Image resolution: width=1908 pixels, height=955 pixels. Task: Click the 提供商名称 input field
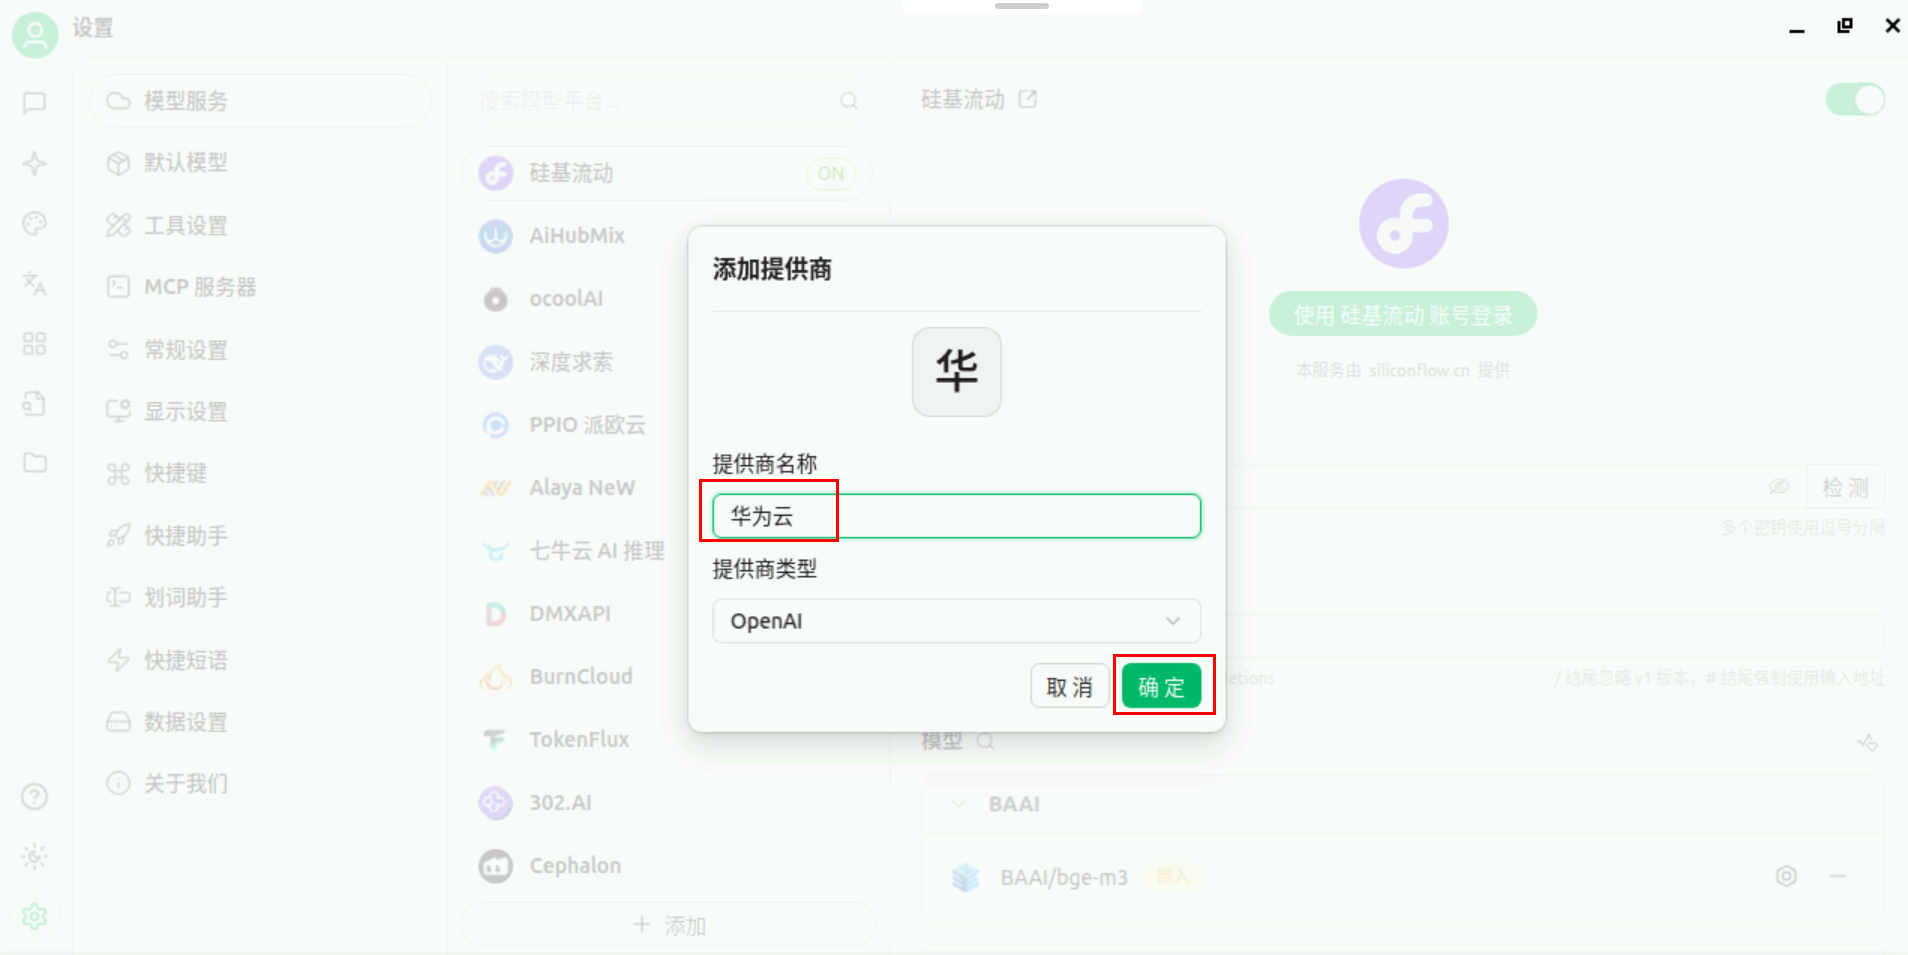(956, 516)
